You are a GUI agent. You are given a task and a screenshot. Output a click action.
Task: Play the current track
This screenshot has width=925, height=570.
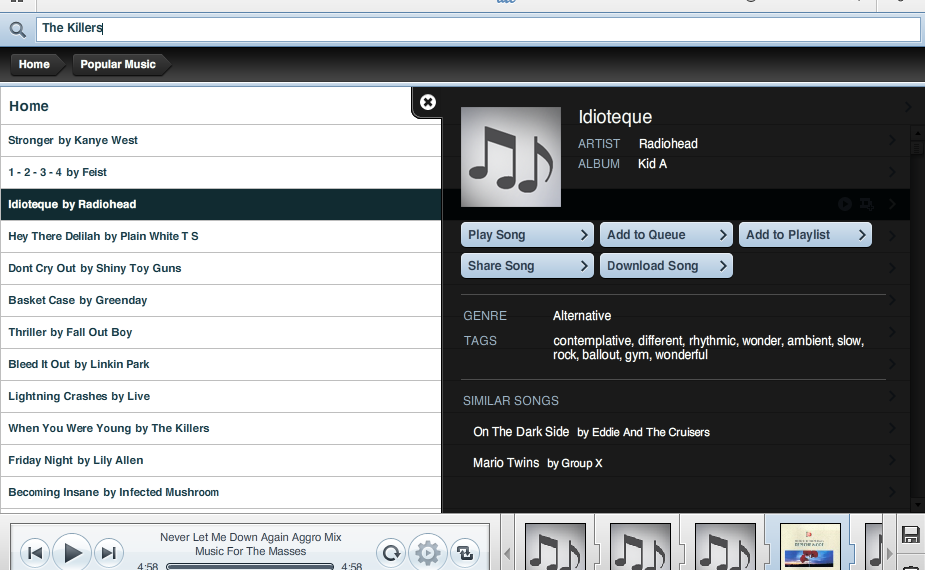point(72,553)
